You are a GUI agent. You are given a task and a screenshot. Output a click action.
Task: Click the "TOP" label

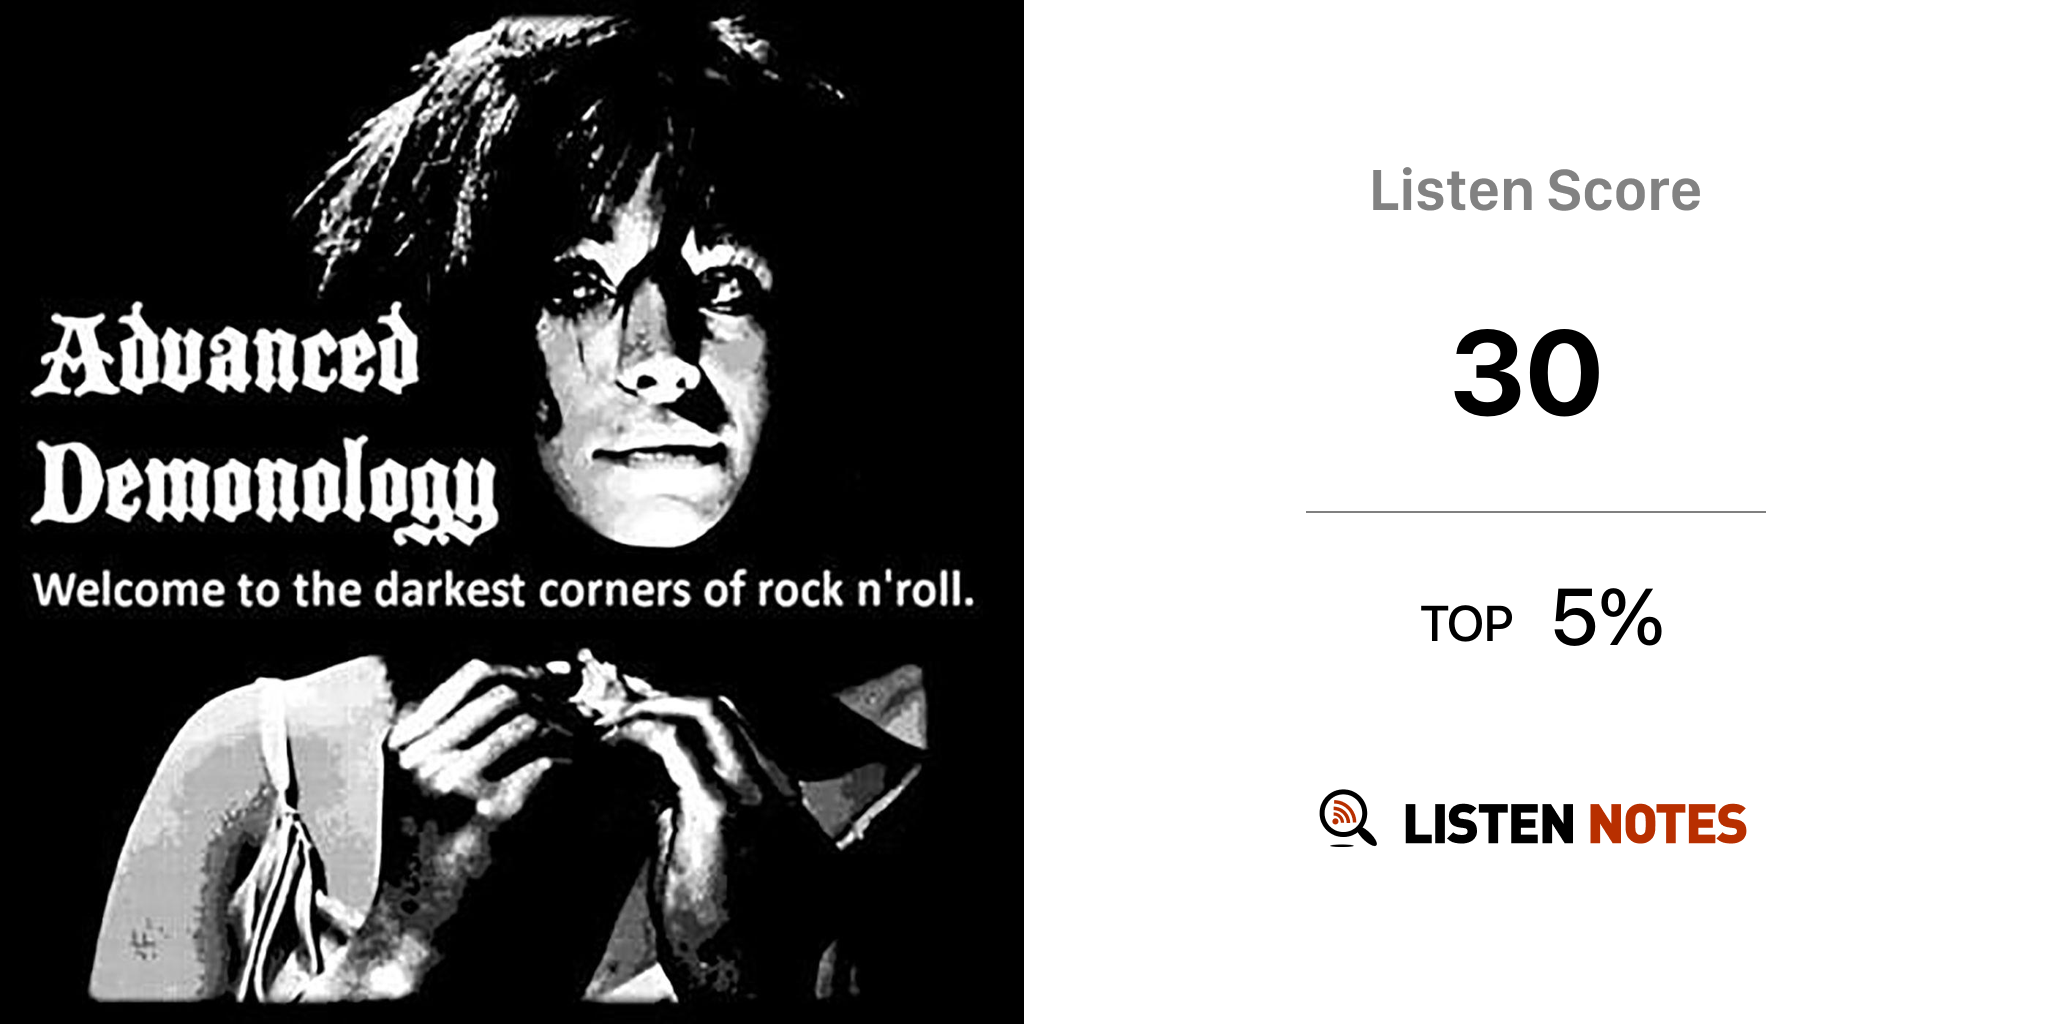pos(1466,625)
